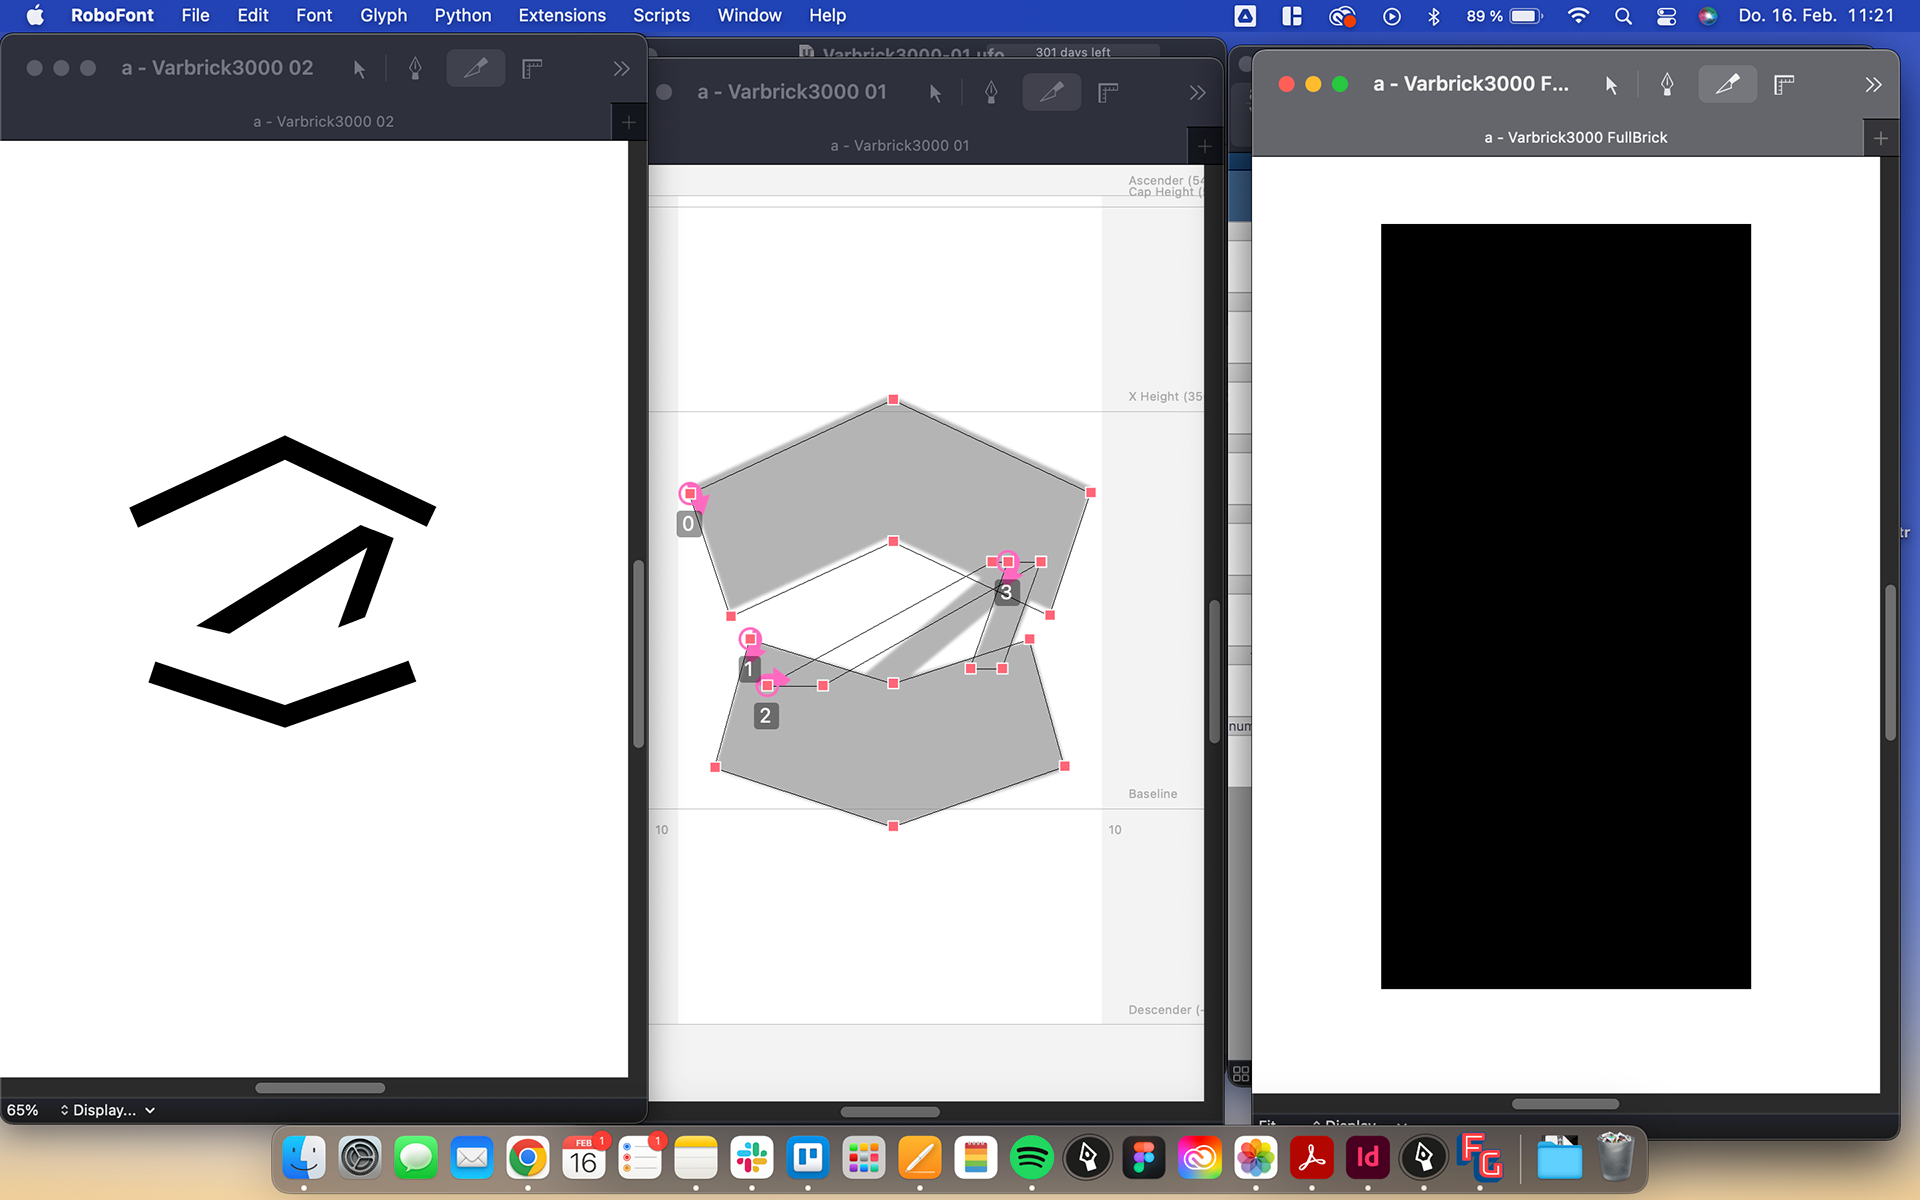Select contour start point labeled 0
Viewport: 1920px width, 1200px height.
[690, 494]
